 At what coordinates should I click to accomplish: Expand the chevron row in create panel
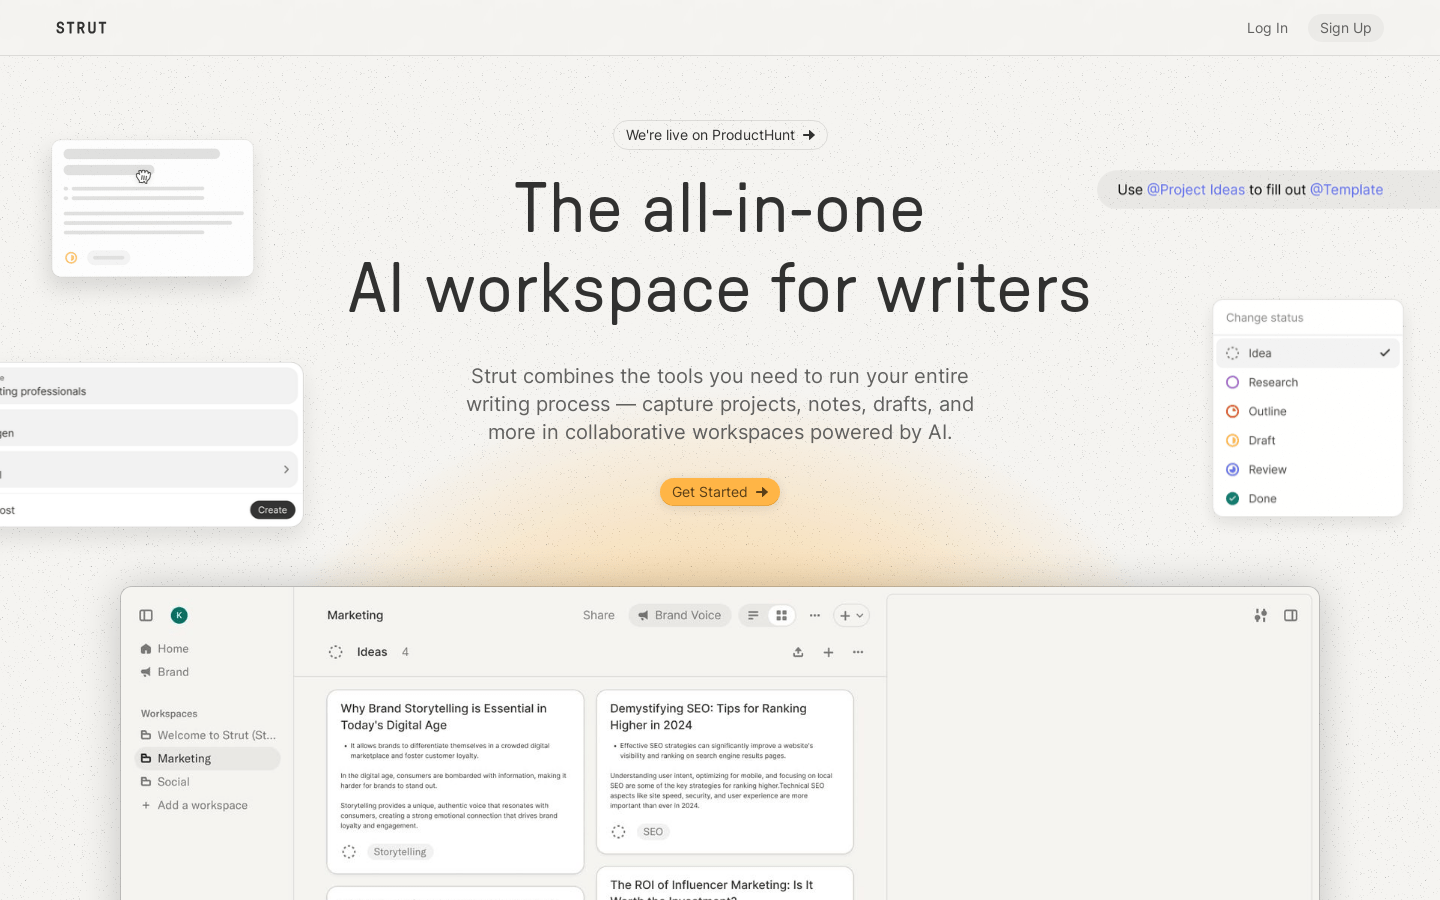[x=286, y=470]
